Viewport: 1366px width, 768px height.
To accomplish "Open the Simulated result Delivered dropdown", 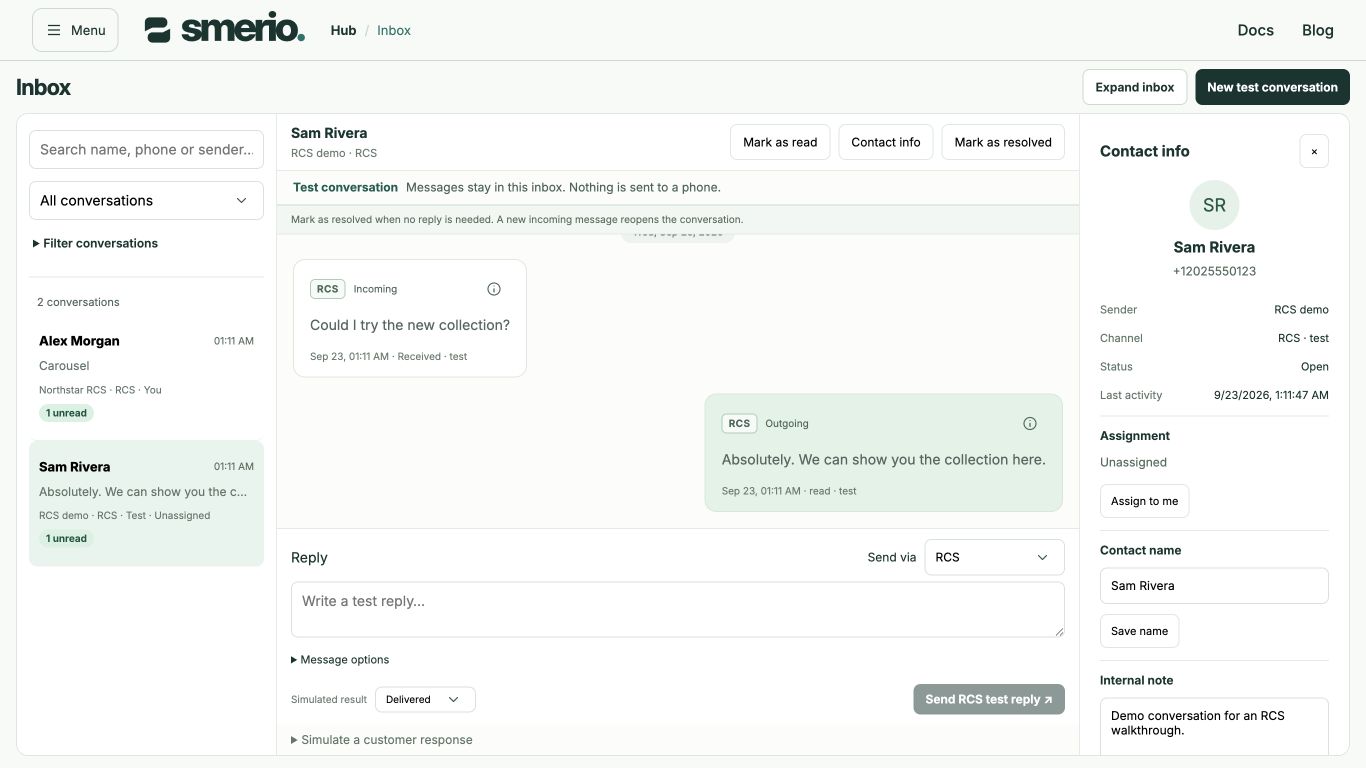I will click(425, 699).
